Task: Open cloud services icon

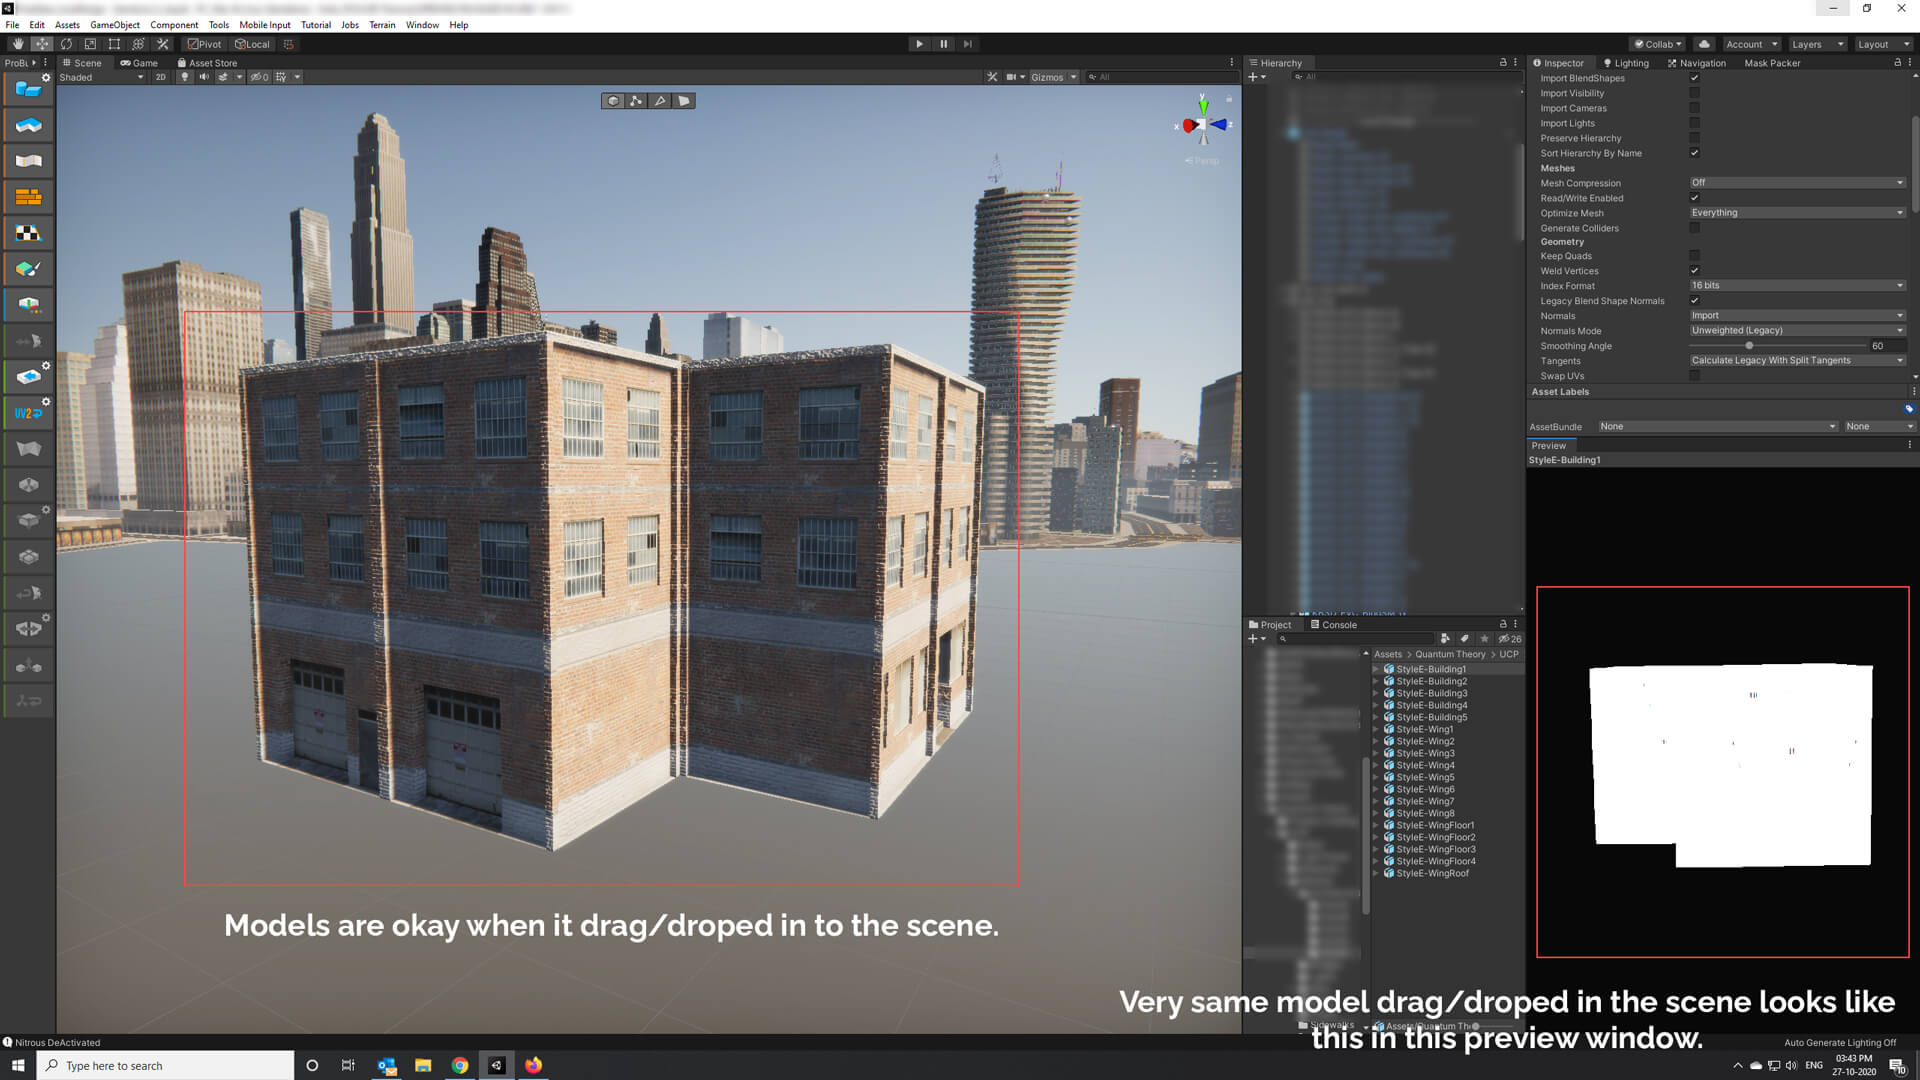Action: pyautogui.click(x=1704, y=44)
